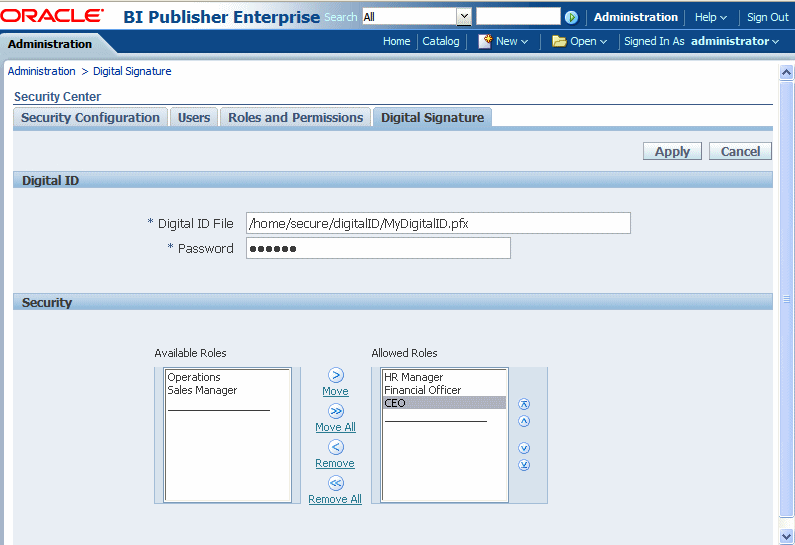Image resolution: width=795 pixels, height=545 pixels.
Task: Click the Digital ID File input field
Action: [x=439, y=223]
